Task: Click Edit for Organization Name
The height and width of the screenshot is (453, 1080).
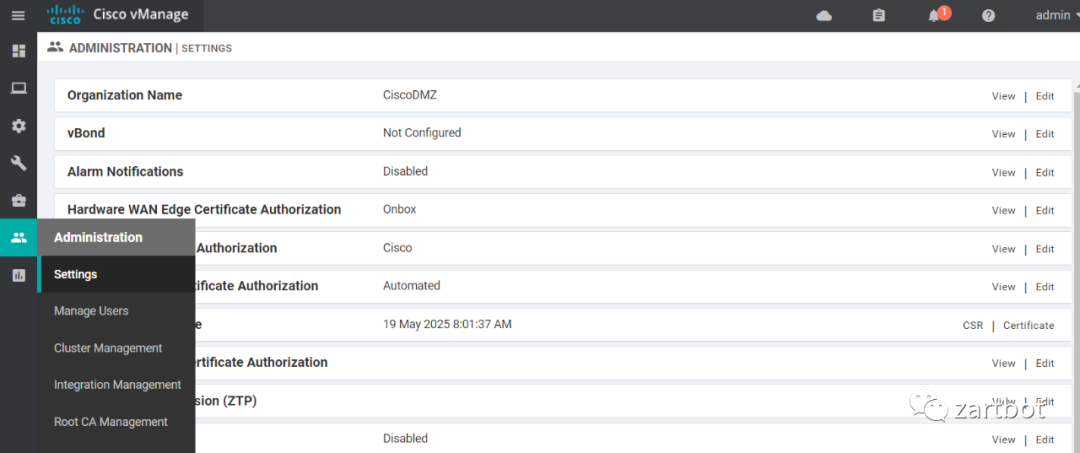Action: [1045, 96]
